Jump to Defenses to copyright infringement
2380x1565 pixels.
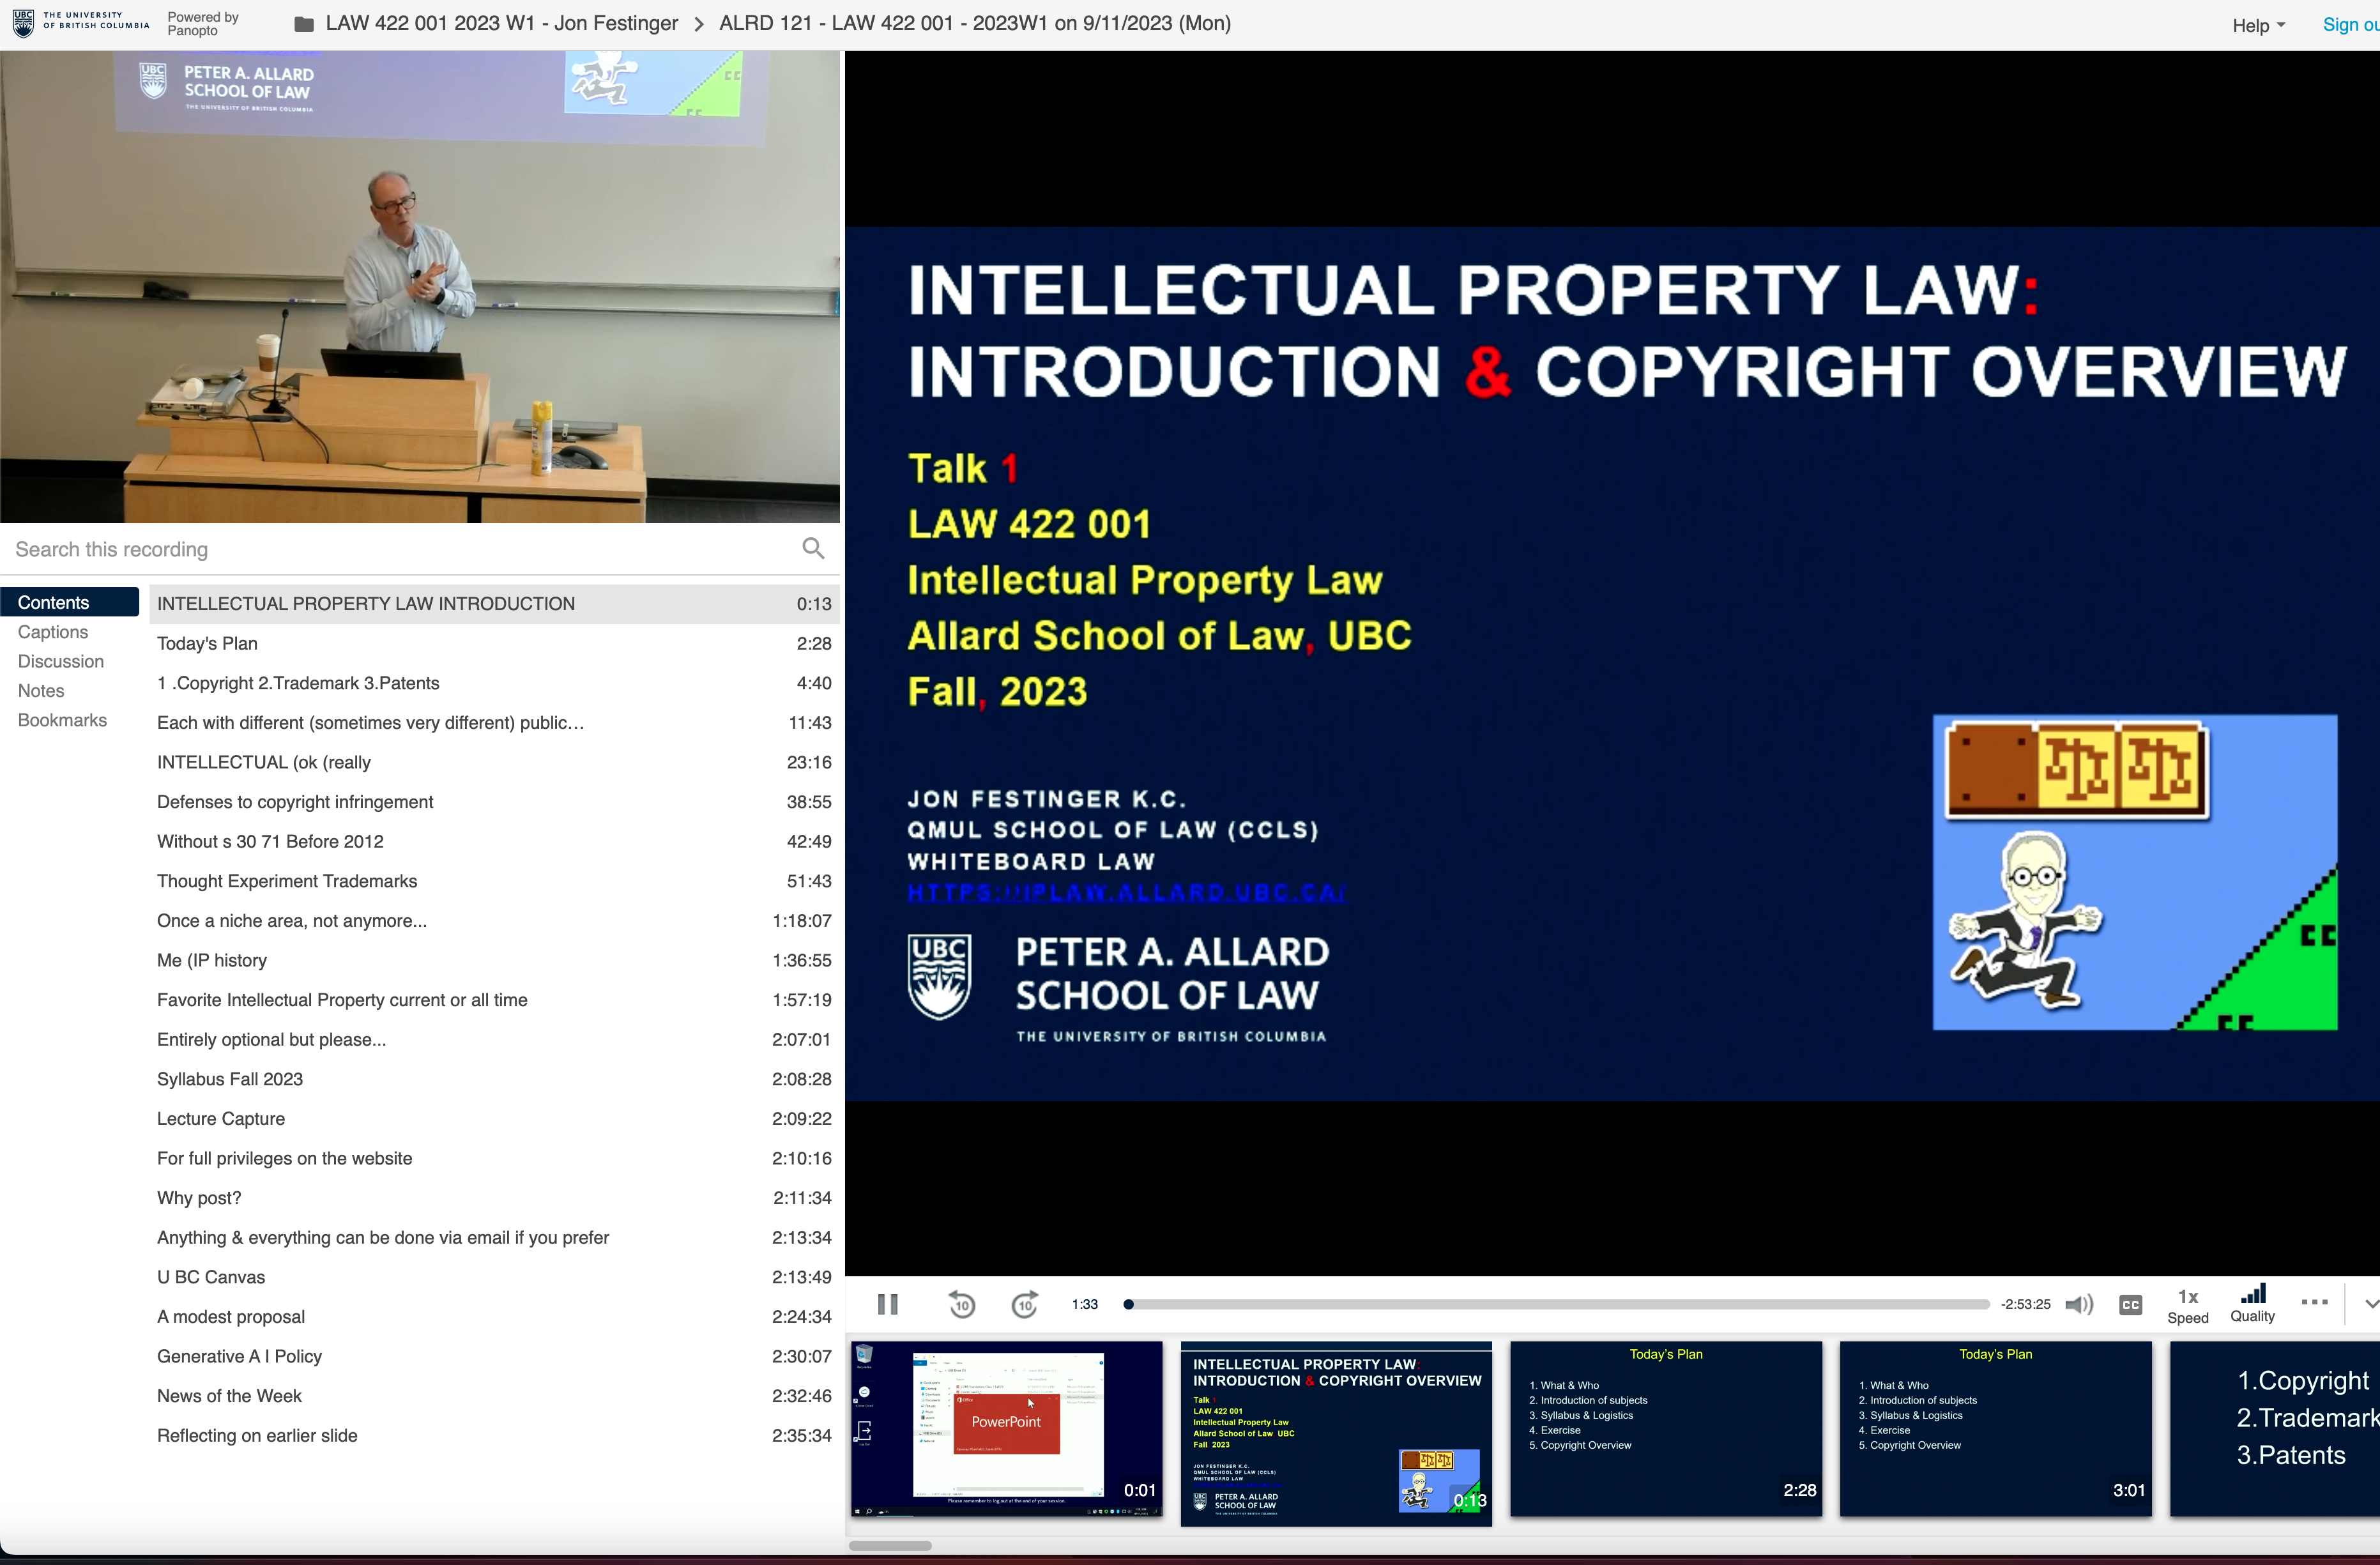click(x=494, y=802)
